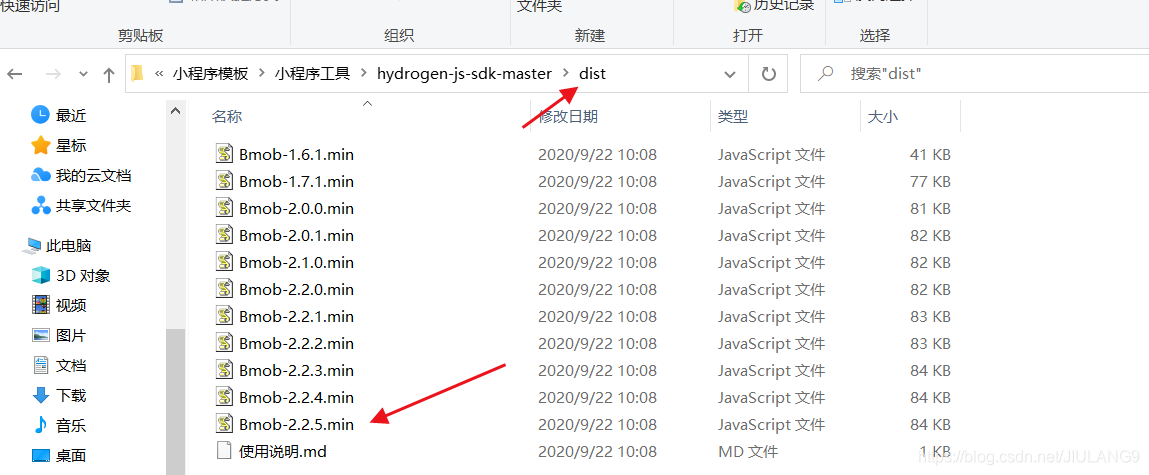Expand hidden breadcrumb path chevron
This screenshot has height=475, width=1149.
coord(158,73)
